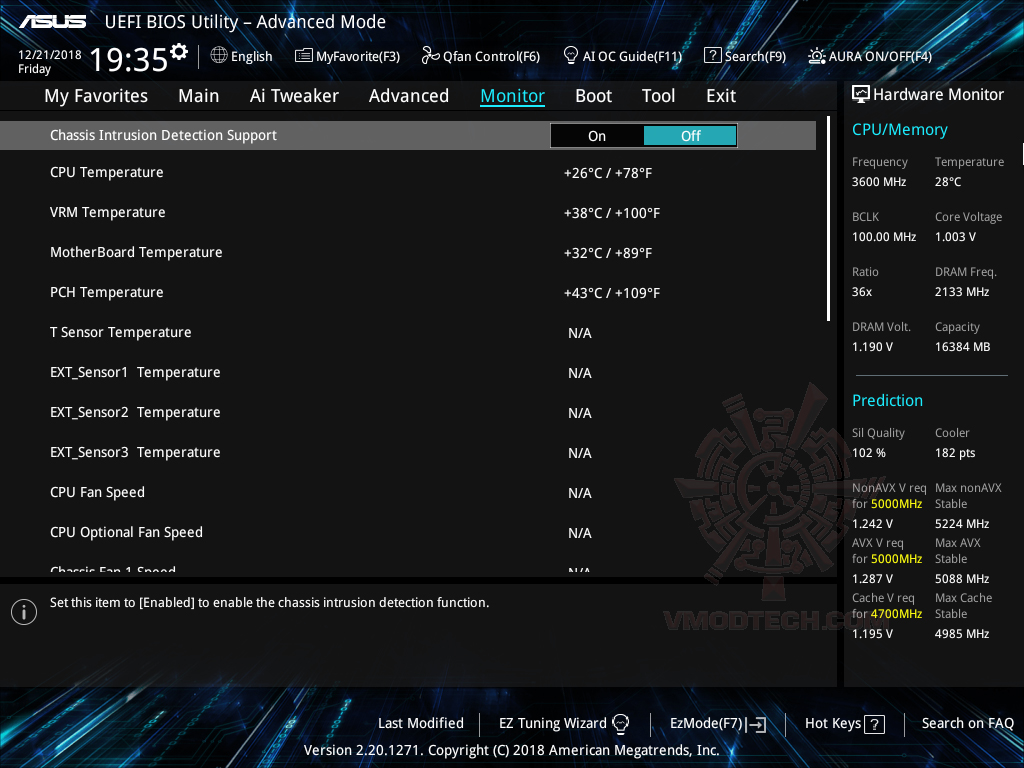Select the T Sensor Temperature row
1024x768 pixels.
pyautogui.click(x=408, y=332)
